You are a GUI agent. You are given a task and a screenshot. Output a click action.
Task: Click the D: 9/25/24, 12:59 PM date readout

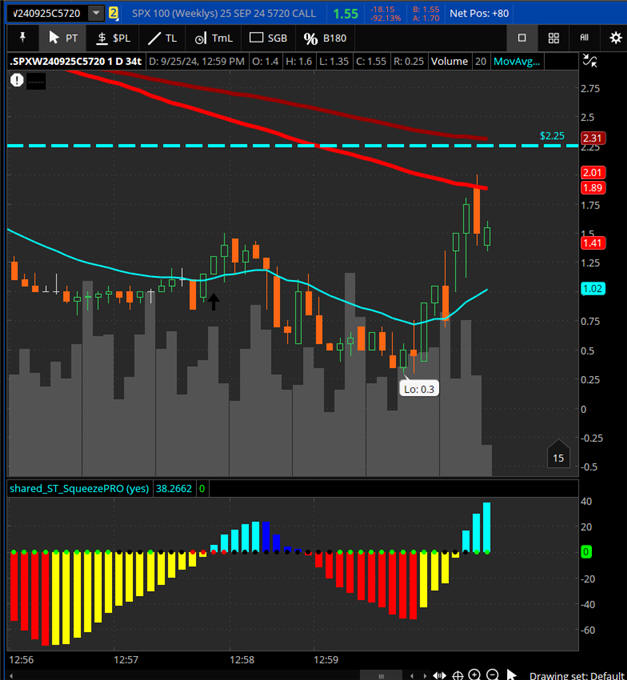pos(196,62)
